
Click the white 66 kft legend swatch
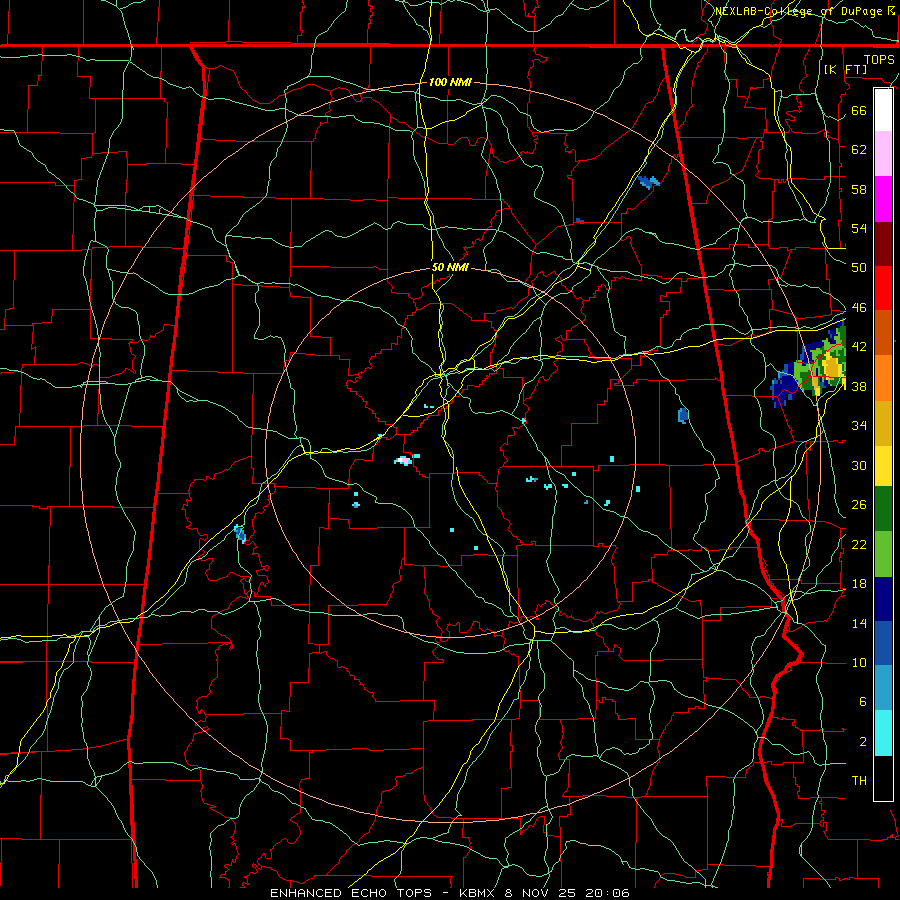click(883, 110)
